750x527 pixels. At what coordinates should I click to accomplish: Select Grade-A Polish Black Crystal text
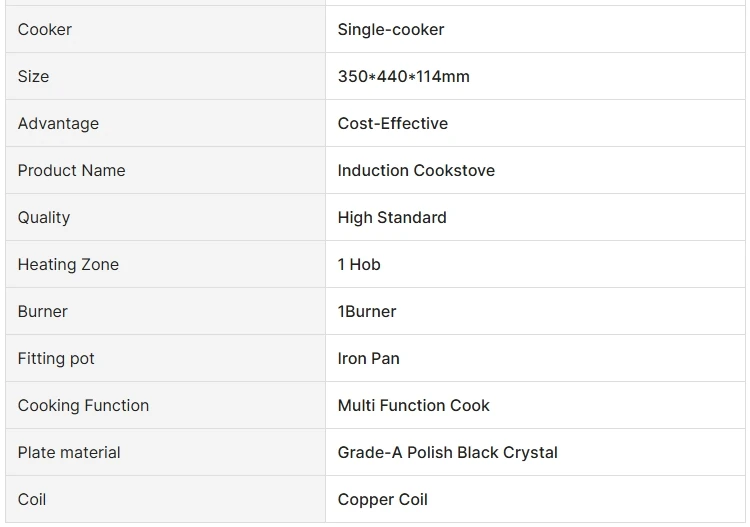pyautogui.click(x=447, y=453)
